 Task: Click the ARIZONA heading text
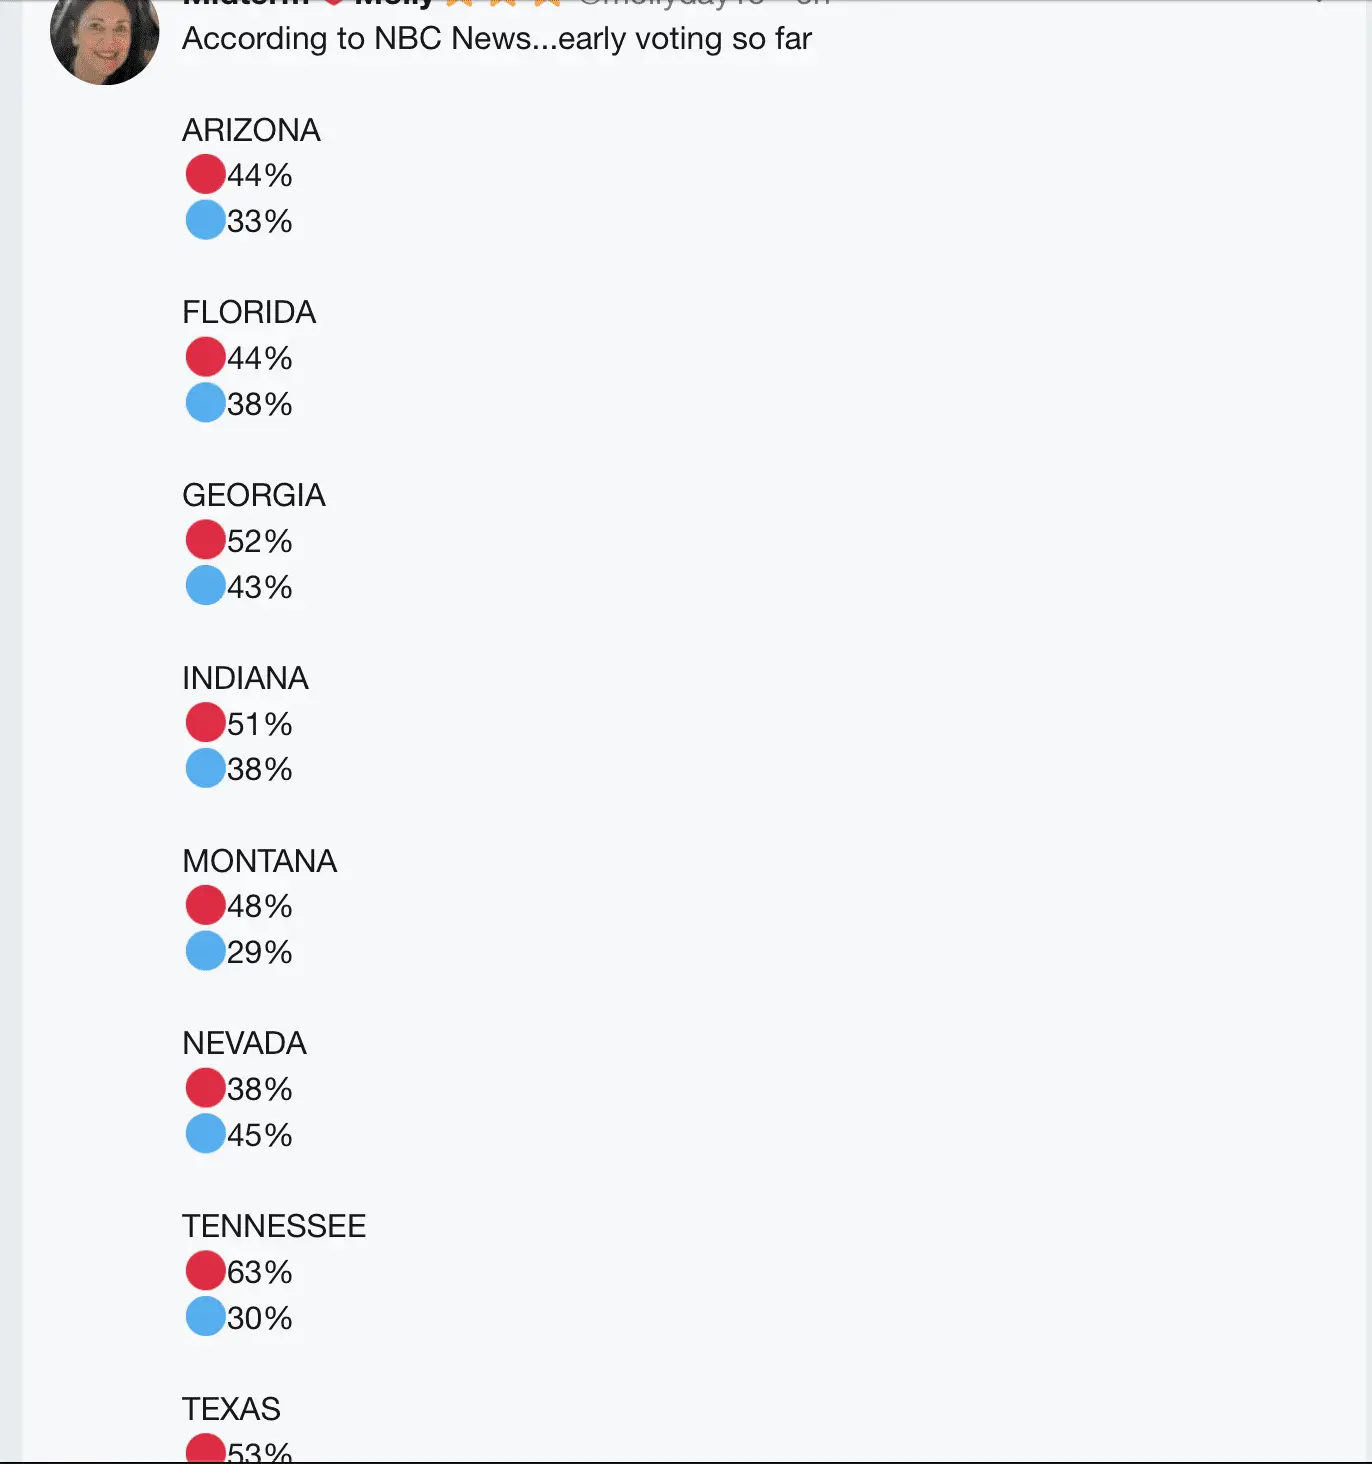pyautogui.click(x=251, y=130)
